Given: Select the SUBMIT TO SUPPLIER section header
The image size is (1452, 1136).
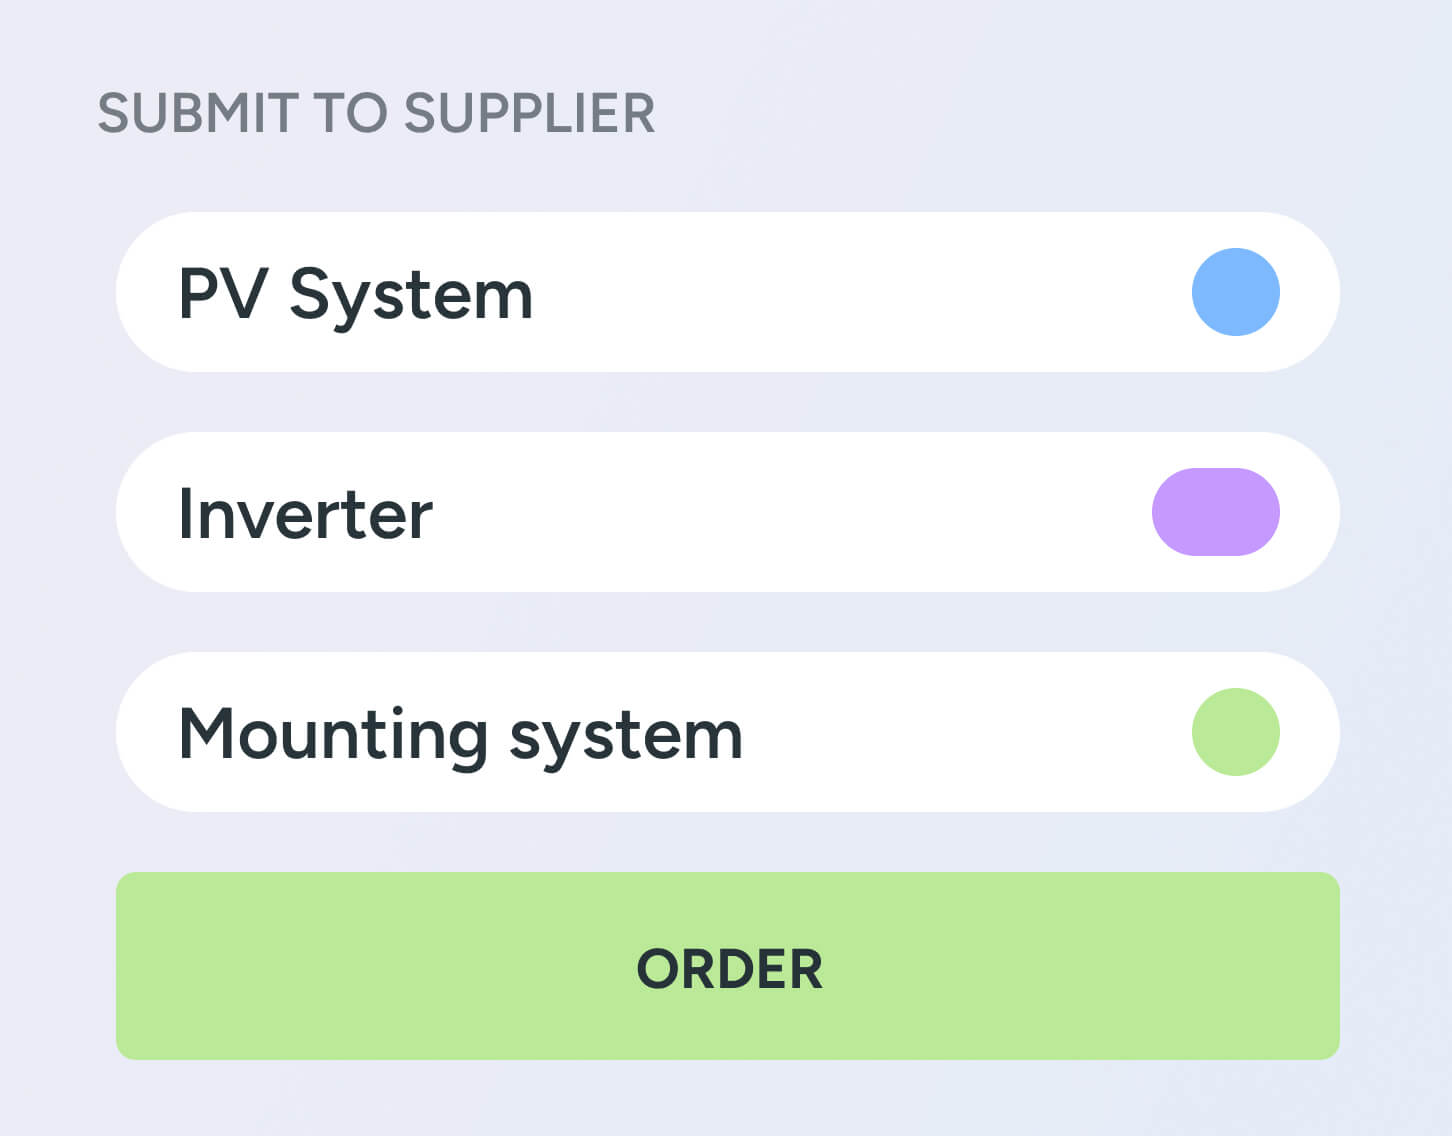Looking at the screenshot, I should [x=376, y=112].
